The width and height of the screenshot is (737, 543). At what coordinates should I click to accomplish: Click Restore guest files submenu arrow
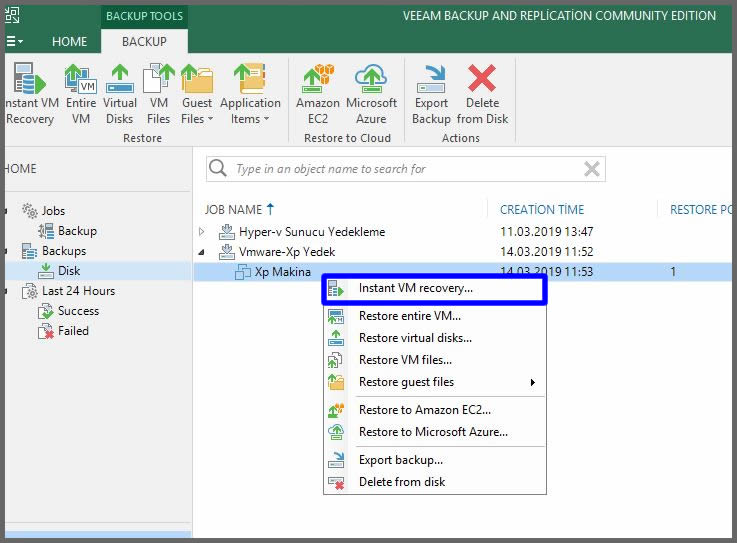click(x=533, y=382)
